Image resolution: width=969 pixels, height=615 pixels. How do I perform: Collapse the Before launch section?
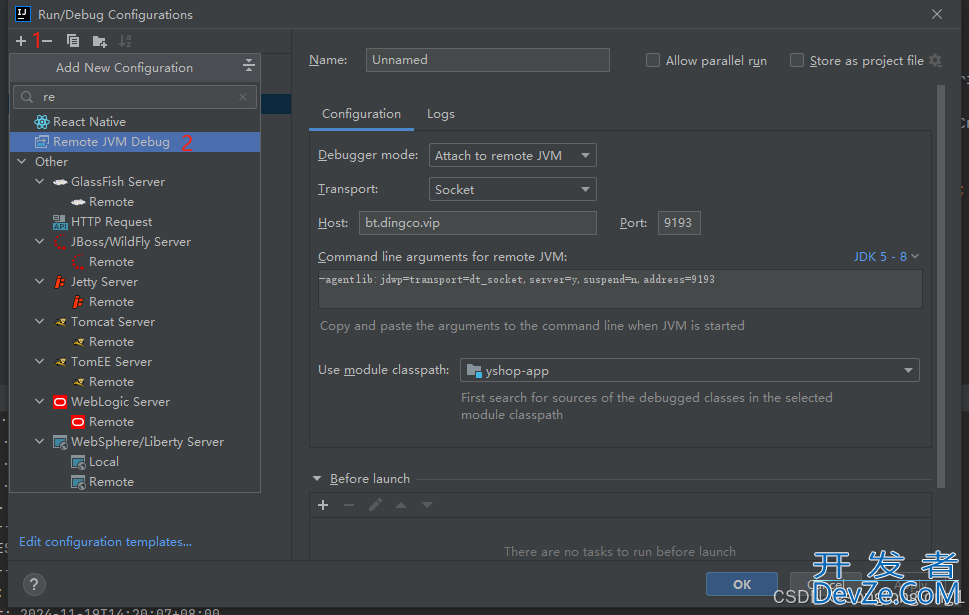317,479
